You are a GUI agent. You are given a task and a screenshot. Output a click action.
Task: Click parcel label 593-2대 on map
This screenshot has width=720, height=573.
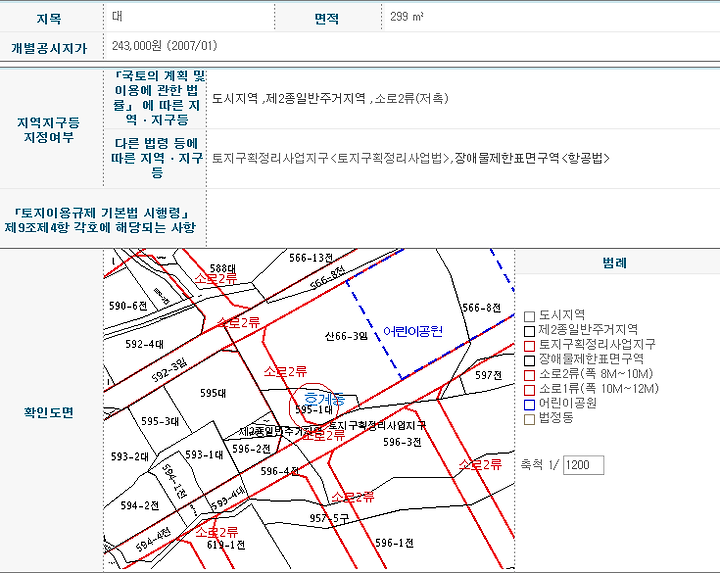point(130,456)
